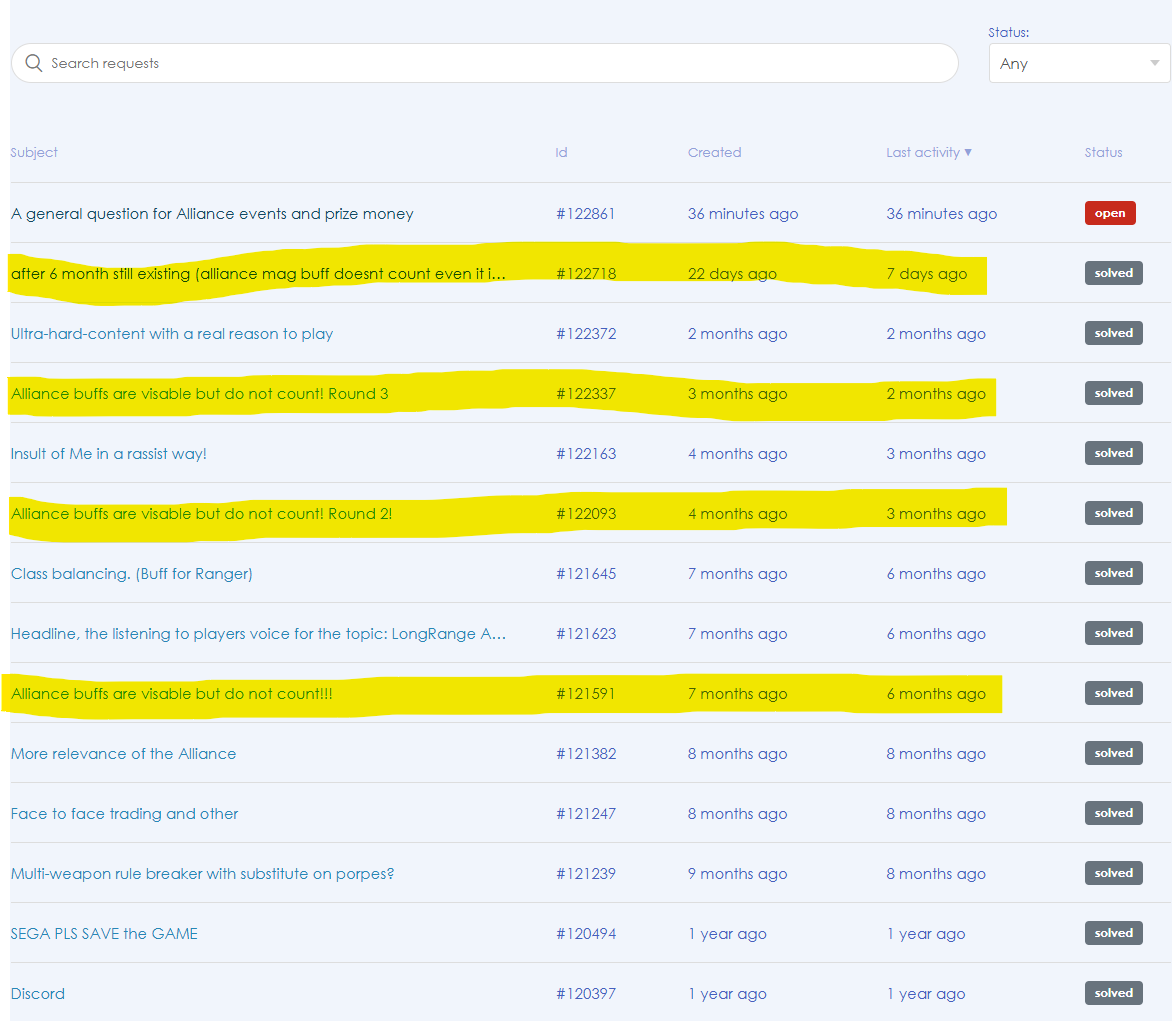Sort by the Status column header

pos(1103,152)
